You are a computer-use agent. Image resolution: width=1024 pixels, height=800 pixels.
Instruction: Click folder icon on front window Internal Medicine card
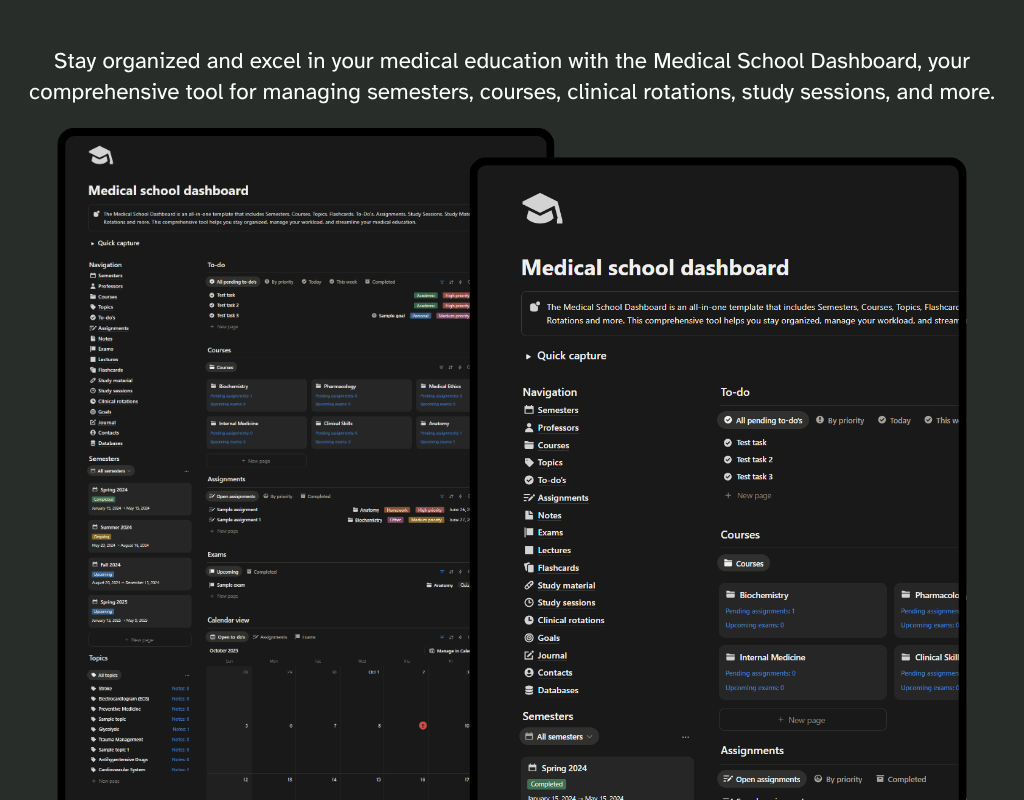click(x=731, y=657)
